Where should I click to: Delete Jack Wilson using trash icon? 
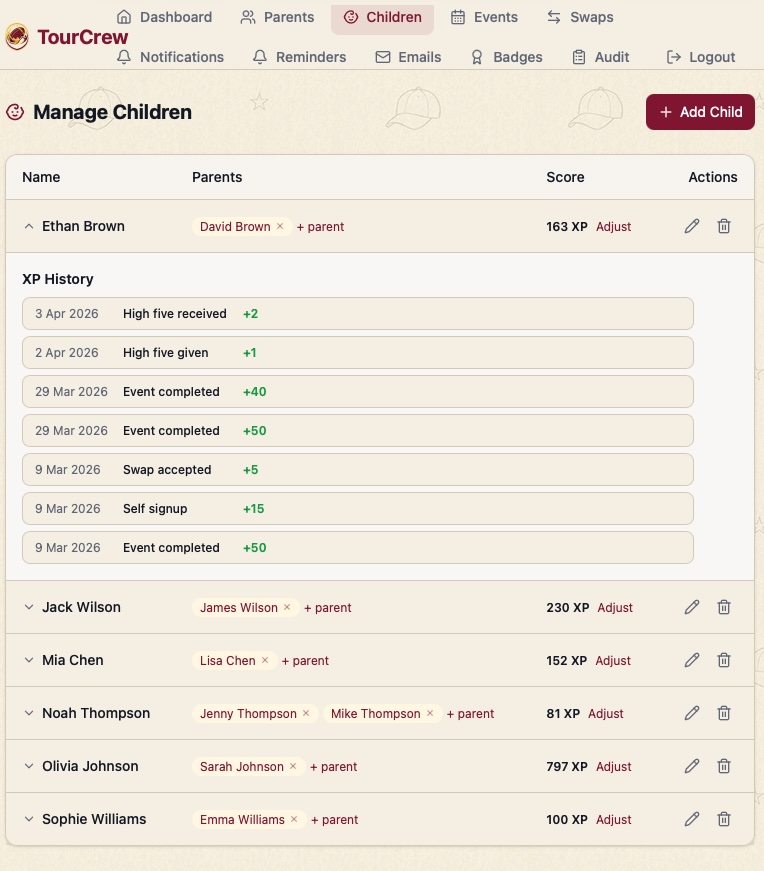[723, 607]
